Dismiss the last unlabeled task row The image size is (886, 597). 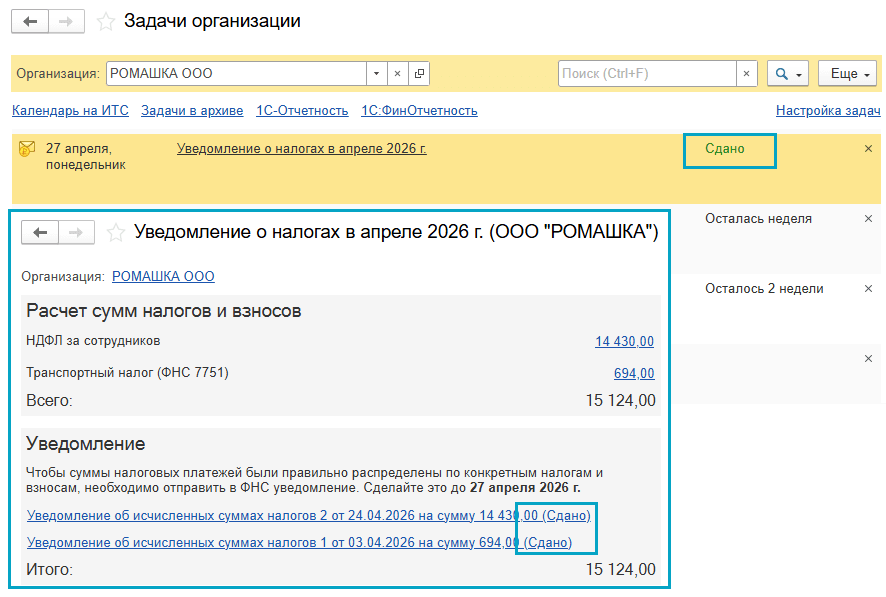868,359
